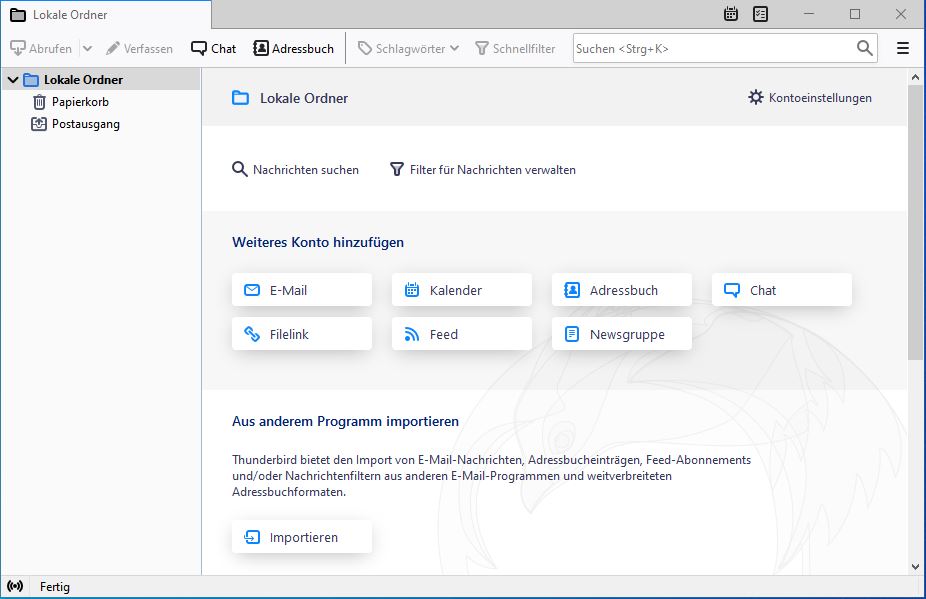The image size is (926, 599).
Task: Add a new E-Mail account
Action: (302, 290)
